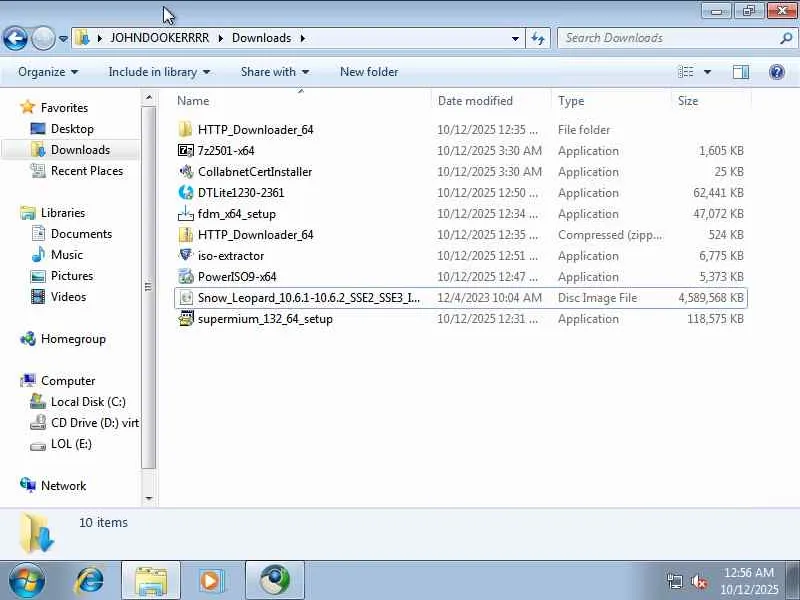The image size is (800, 600).
Task: Select the supermium_132_64_setup icon
Action: tap(186, 318)
